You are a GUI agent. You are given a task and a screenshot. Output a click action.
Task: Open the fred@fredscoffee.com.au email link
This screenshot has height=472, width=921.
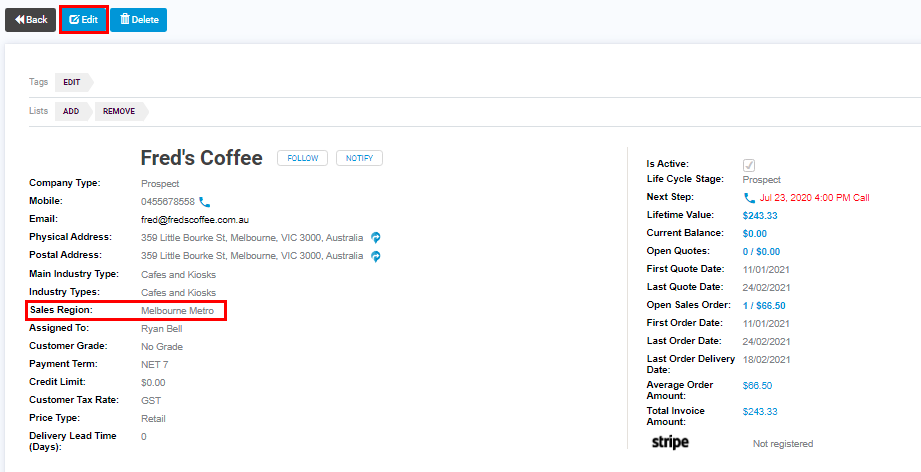point(195,220)
